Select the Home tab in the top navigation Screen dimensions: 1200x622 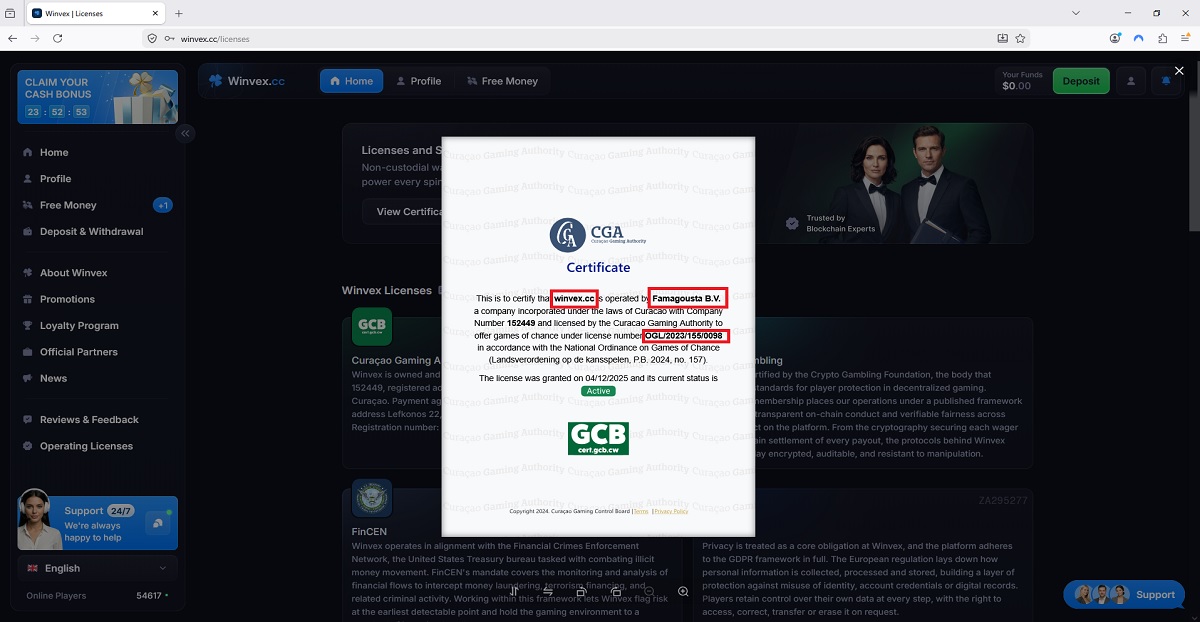[351, 81]
